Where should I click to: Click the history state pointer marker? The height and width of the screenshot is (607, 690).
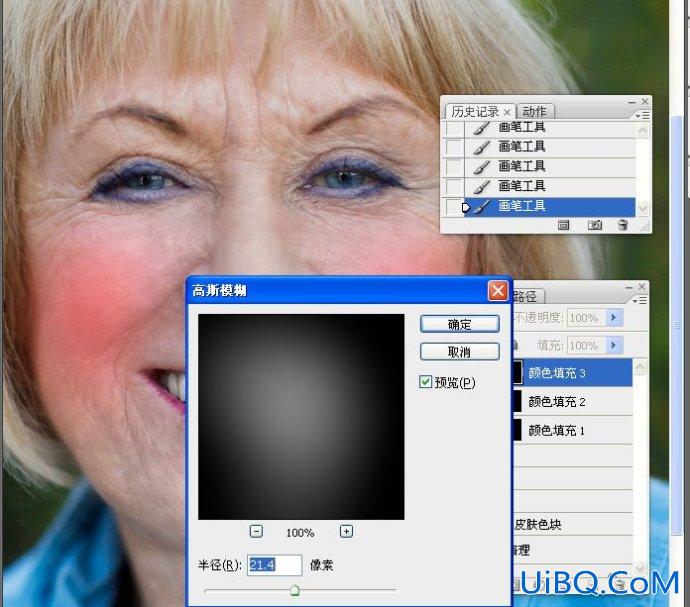tap(466, 207)
